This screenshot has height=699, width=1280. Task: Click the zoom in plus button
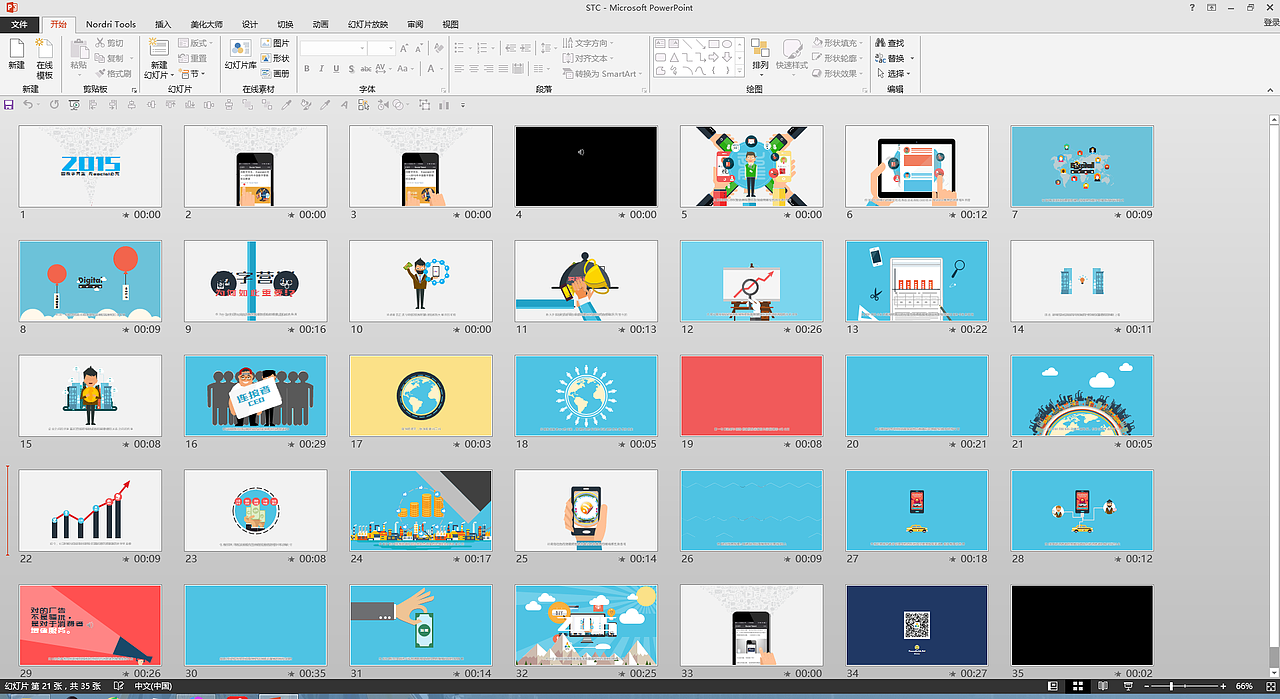1222,687
